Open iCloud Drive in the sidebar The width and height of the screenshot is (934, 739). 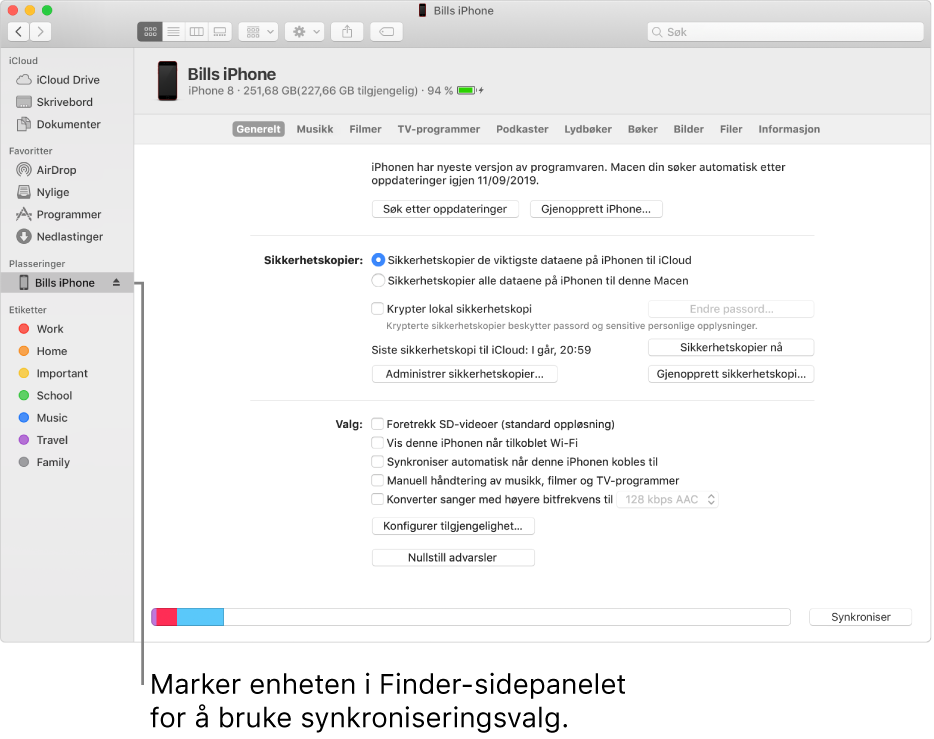pos(67,80)
